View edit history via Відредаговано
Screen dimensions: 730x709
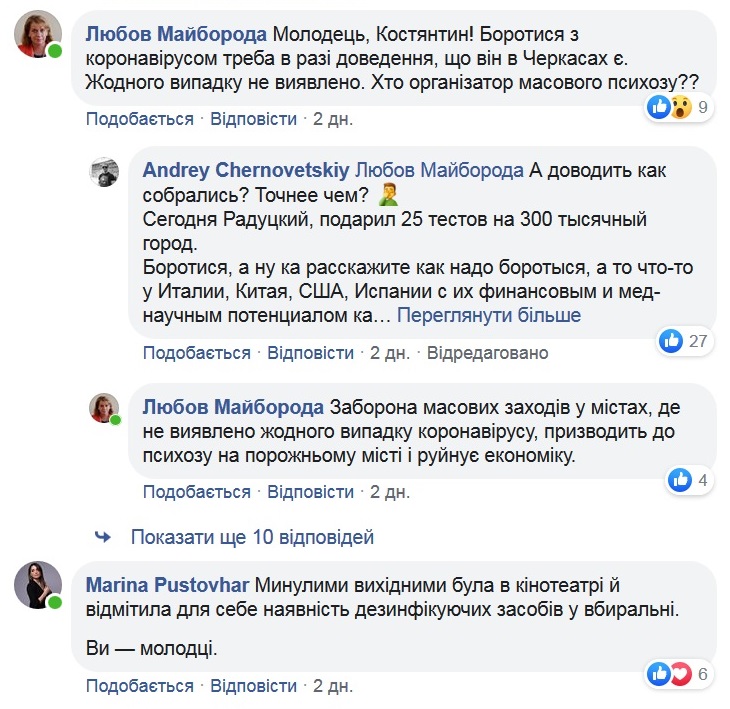point(487,353)
